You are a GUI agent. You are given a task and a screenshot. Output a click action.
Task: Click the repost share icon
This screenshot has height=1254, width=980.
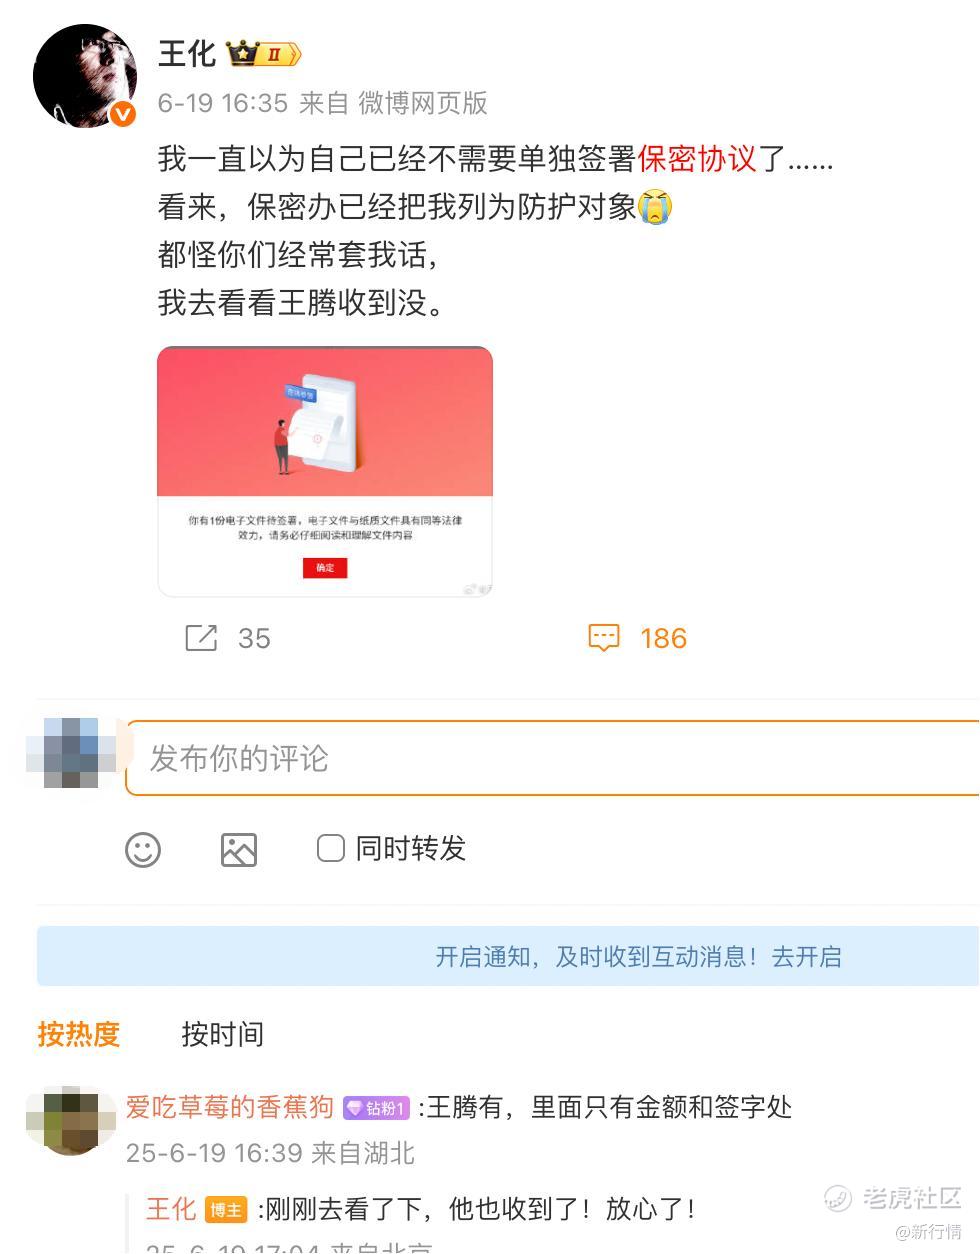(201, 638)
